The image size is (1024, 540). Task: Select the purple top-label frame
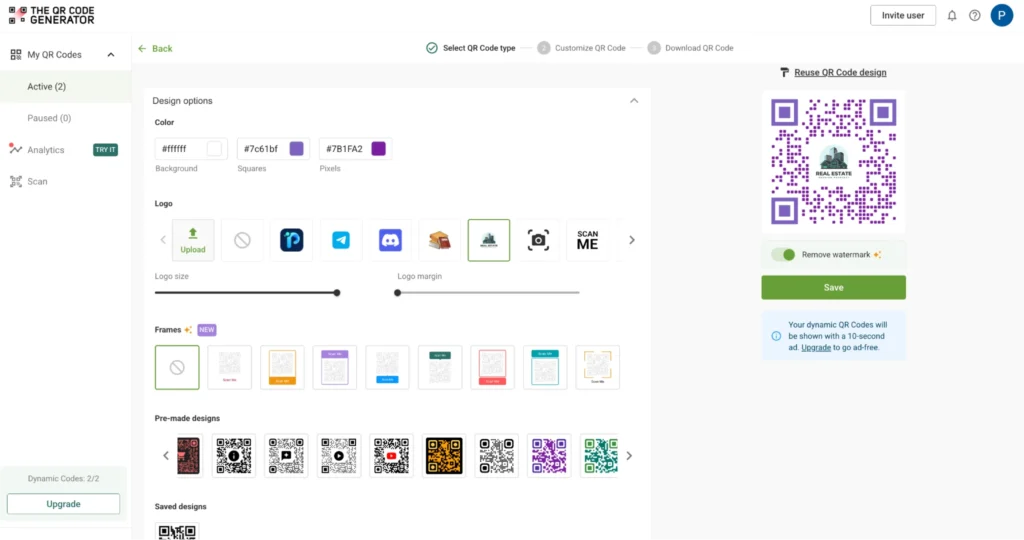[x=334, y=368]
